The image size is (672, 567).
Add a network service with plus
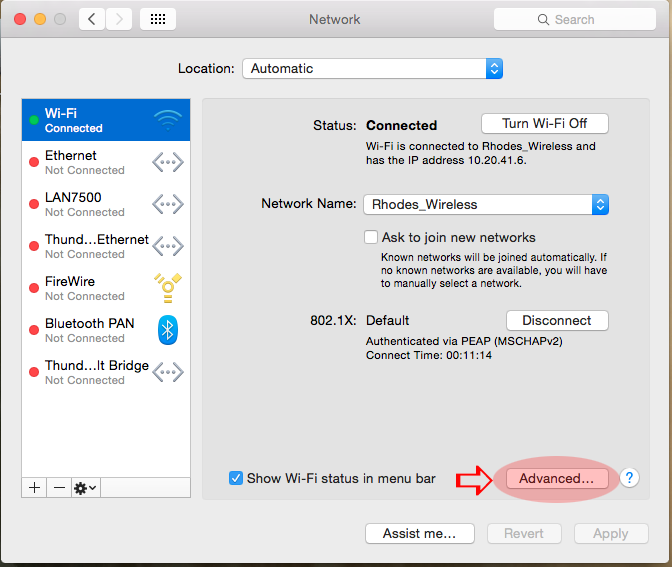pyautogui.click(x=34, y=488)
